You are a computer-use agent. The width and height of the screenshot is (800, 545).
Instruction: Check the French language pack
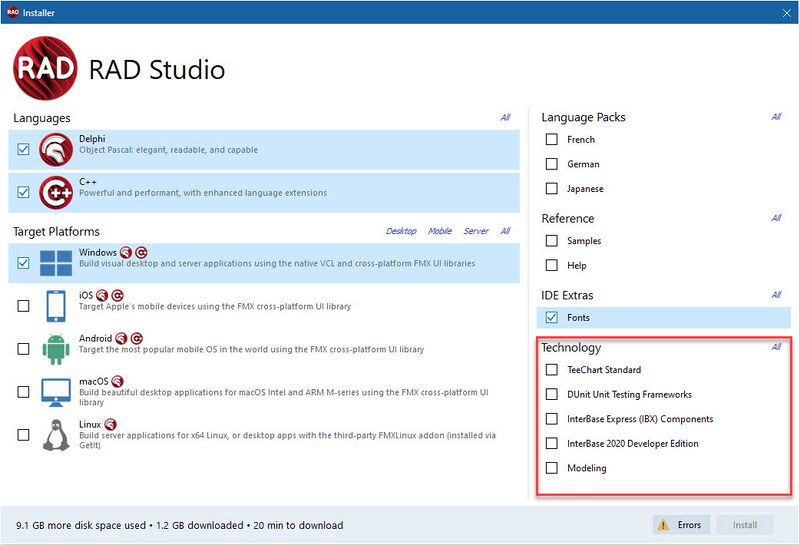pyautogui.click(x=552, y=139)
